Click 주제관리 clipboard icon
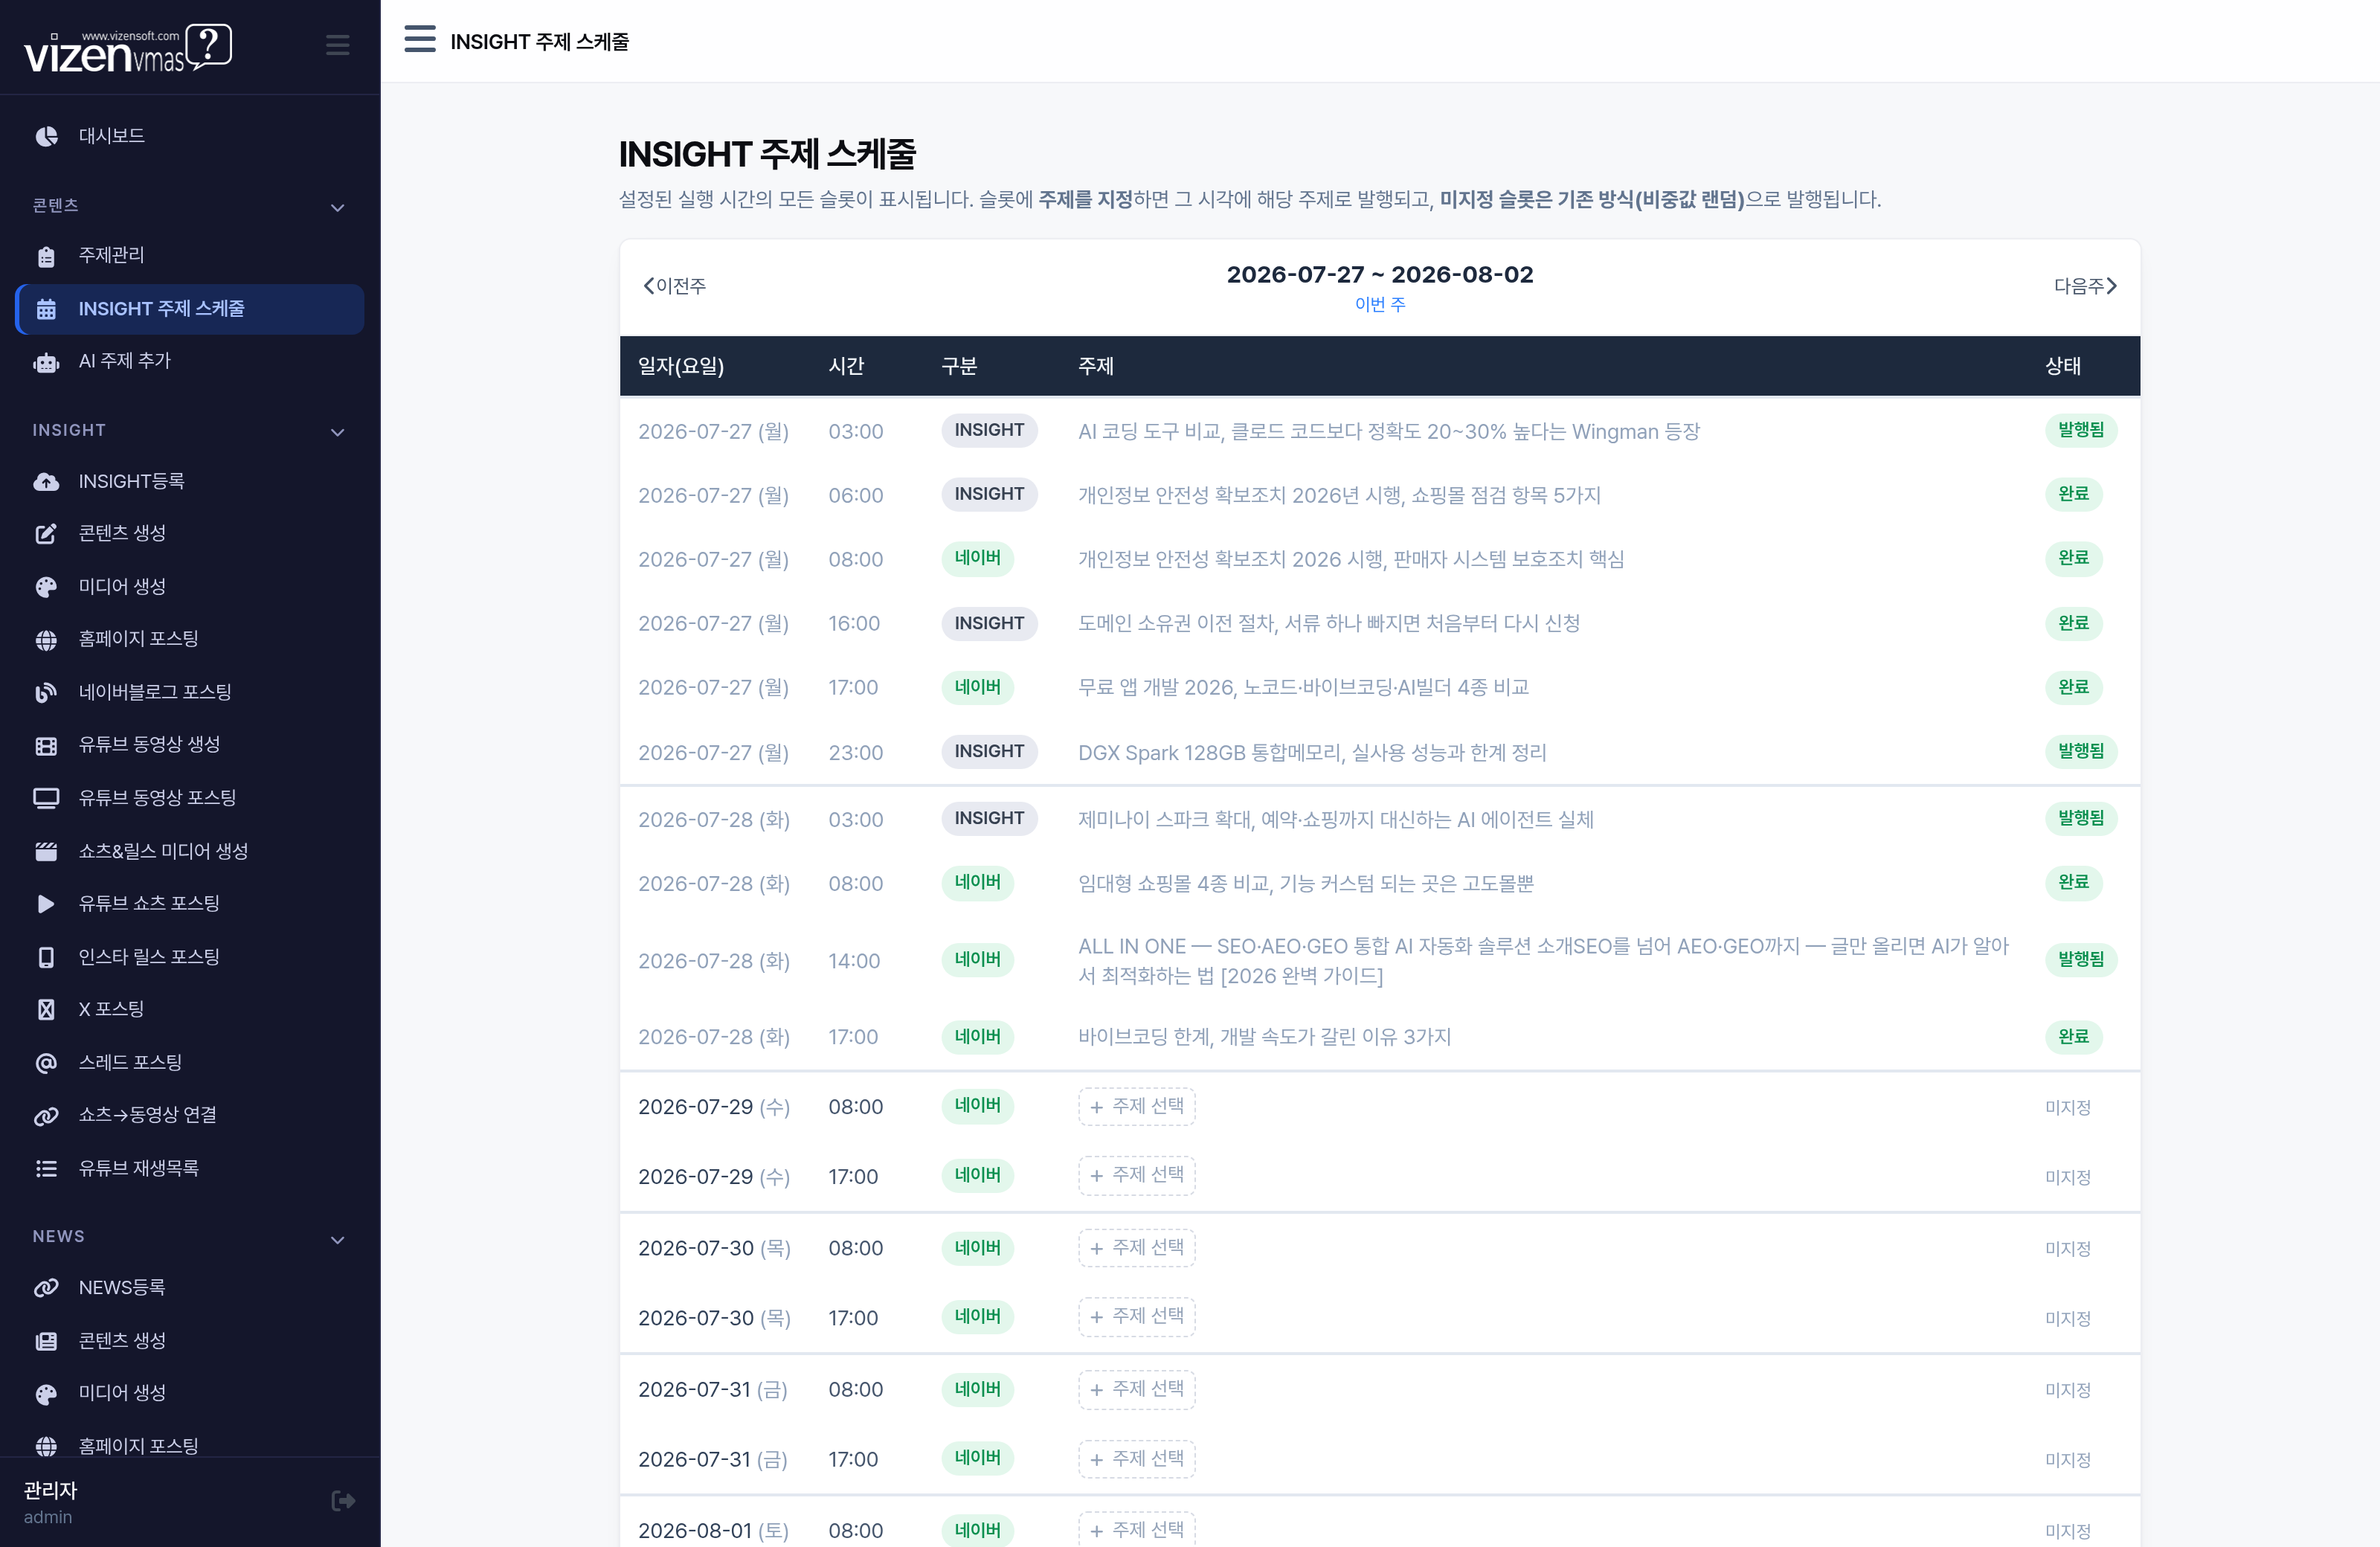2380x1547 pixels. tap(46, 256)
